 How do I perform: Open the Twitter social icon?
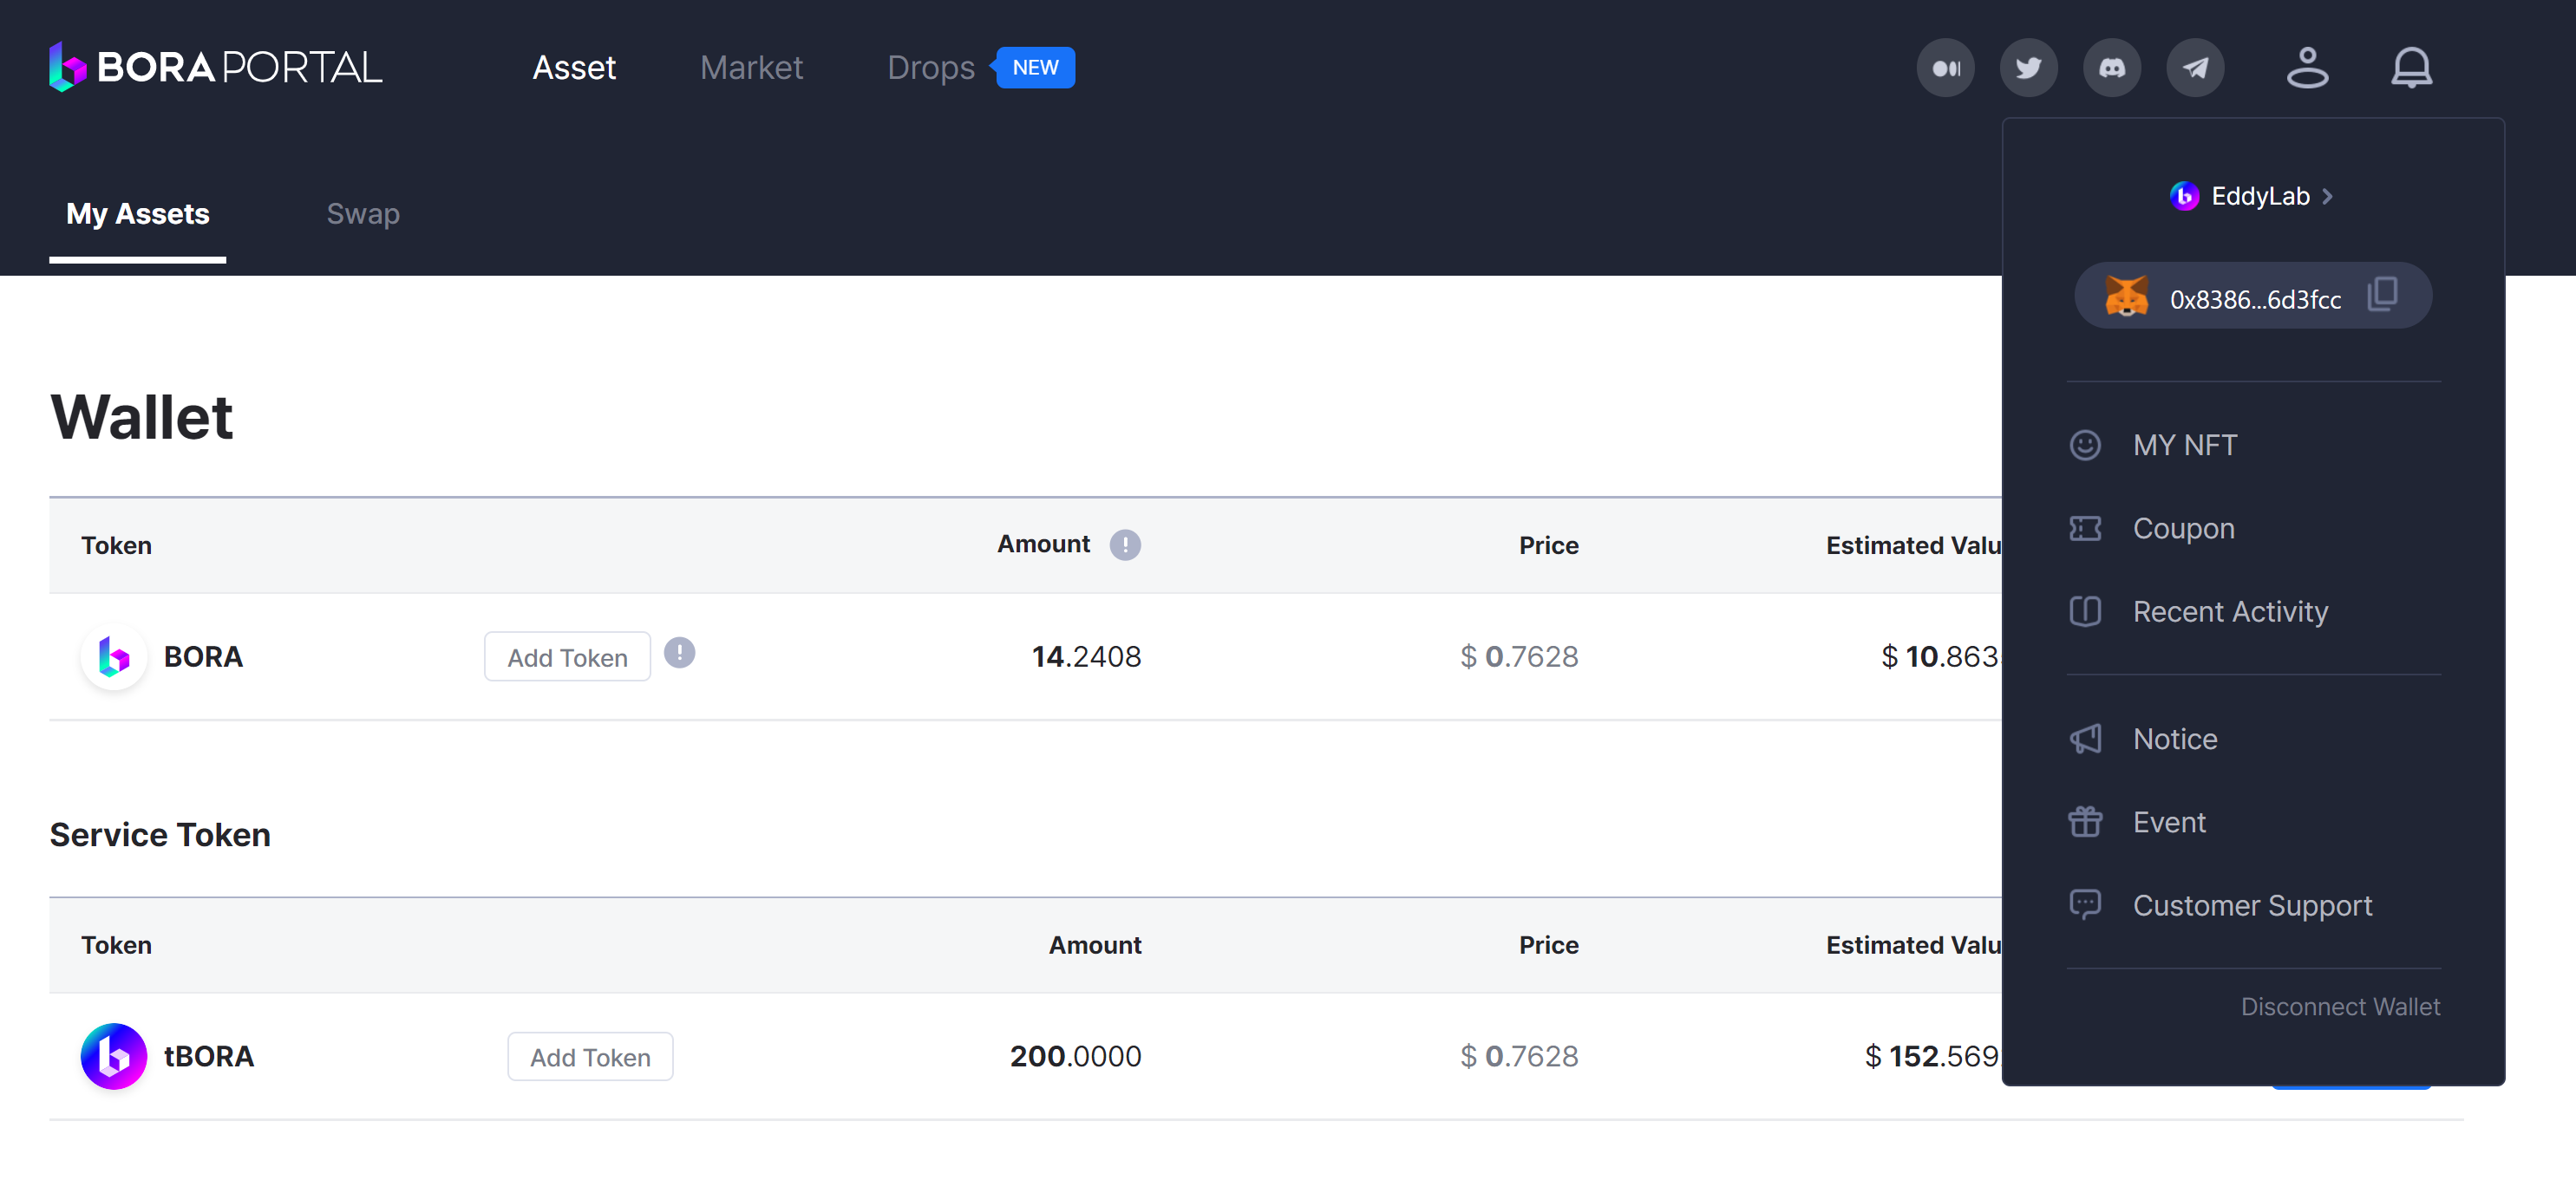point(2028,68)
